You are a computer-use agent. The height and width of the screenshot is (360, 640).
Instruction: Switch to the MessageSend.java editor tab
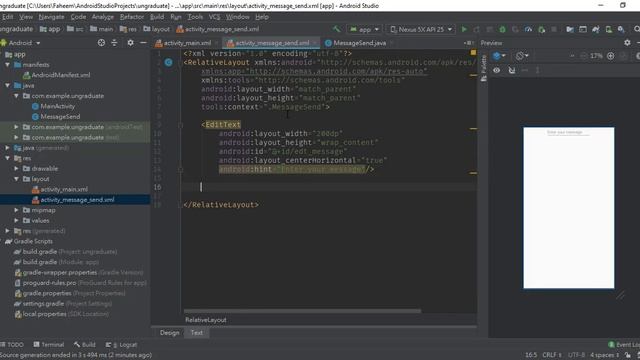tap(359, 43)
